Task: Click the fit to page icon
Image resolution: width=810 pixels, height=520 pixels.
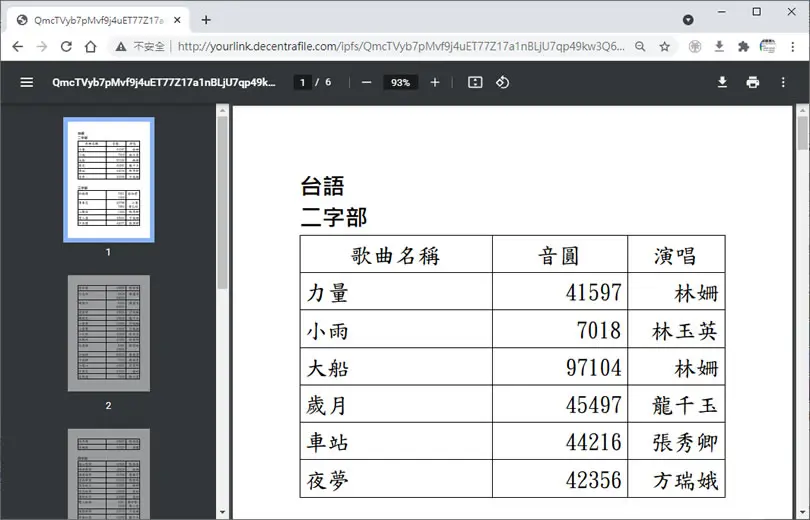Action: coord(475,83)
